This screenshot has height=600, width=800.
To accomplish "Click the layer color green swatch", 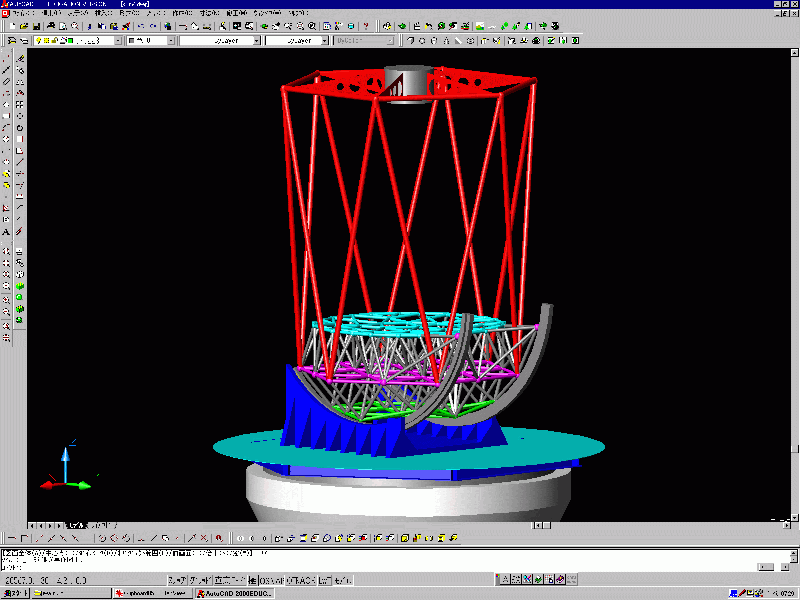I will click(x=70, y=40).
